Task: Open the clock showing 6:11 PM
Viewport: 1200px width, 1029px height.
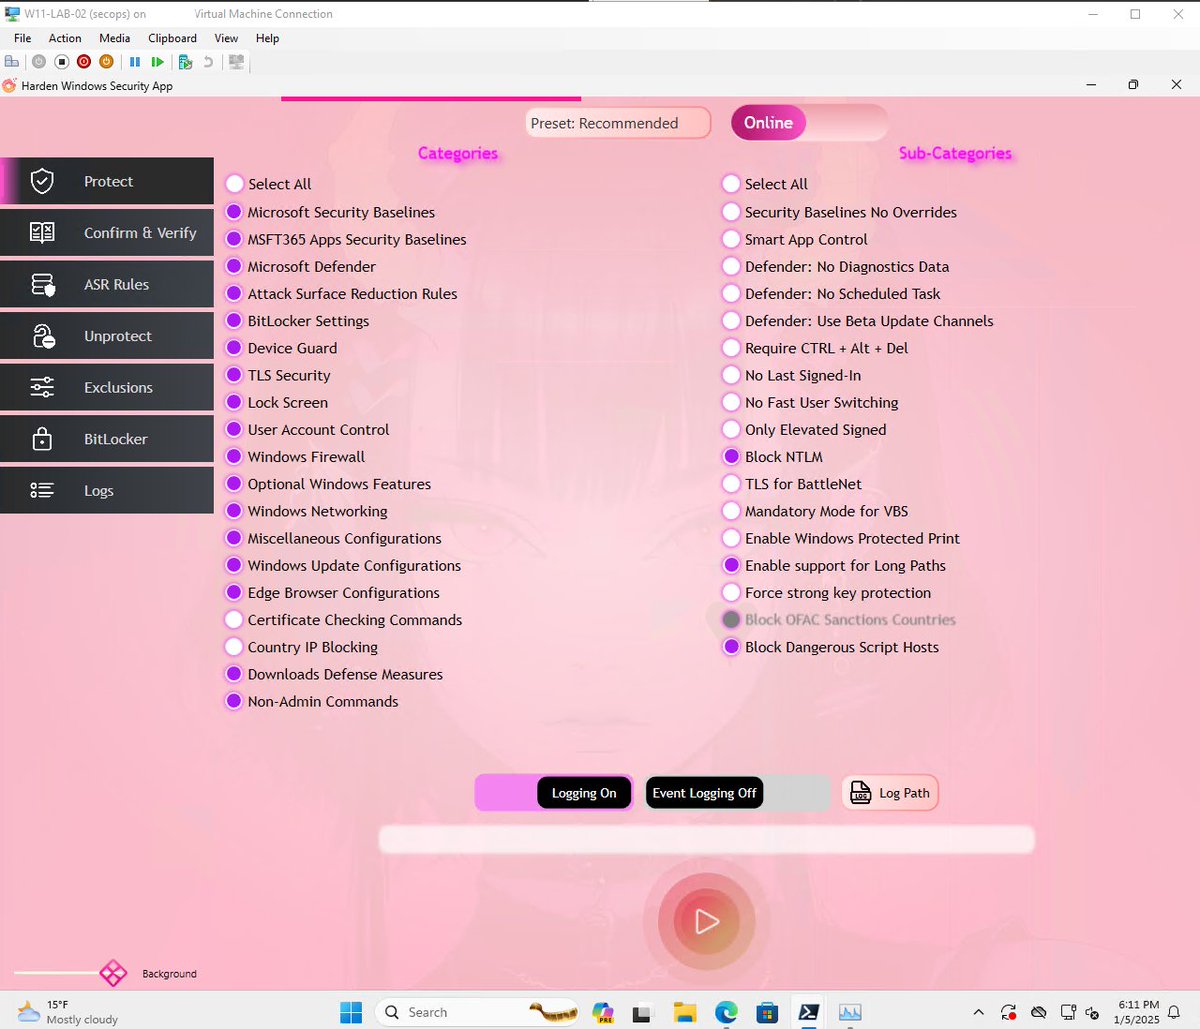Action: 1139,1012
